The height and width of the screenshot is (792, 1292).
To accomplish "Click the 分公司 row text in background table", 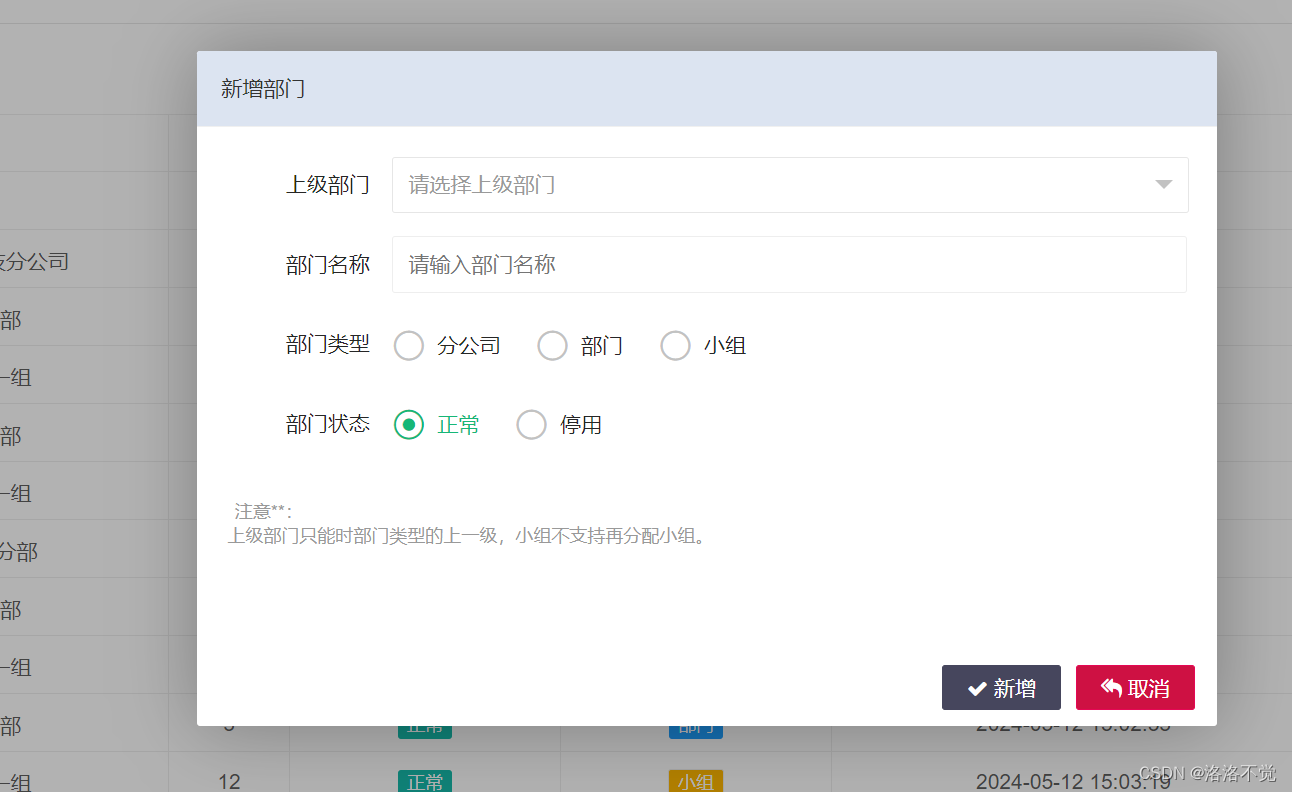I will pos(34,262).
